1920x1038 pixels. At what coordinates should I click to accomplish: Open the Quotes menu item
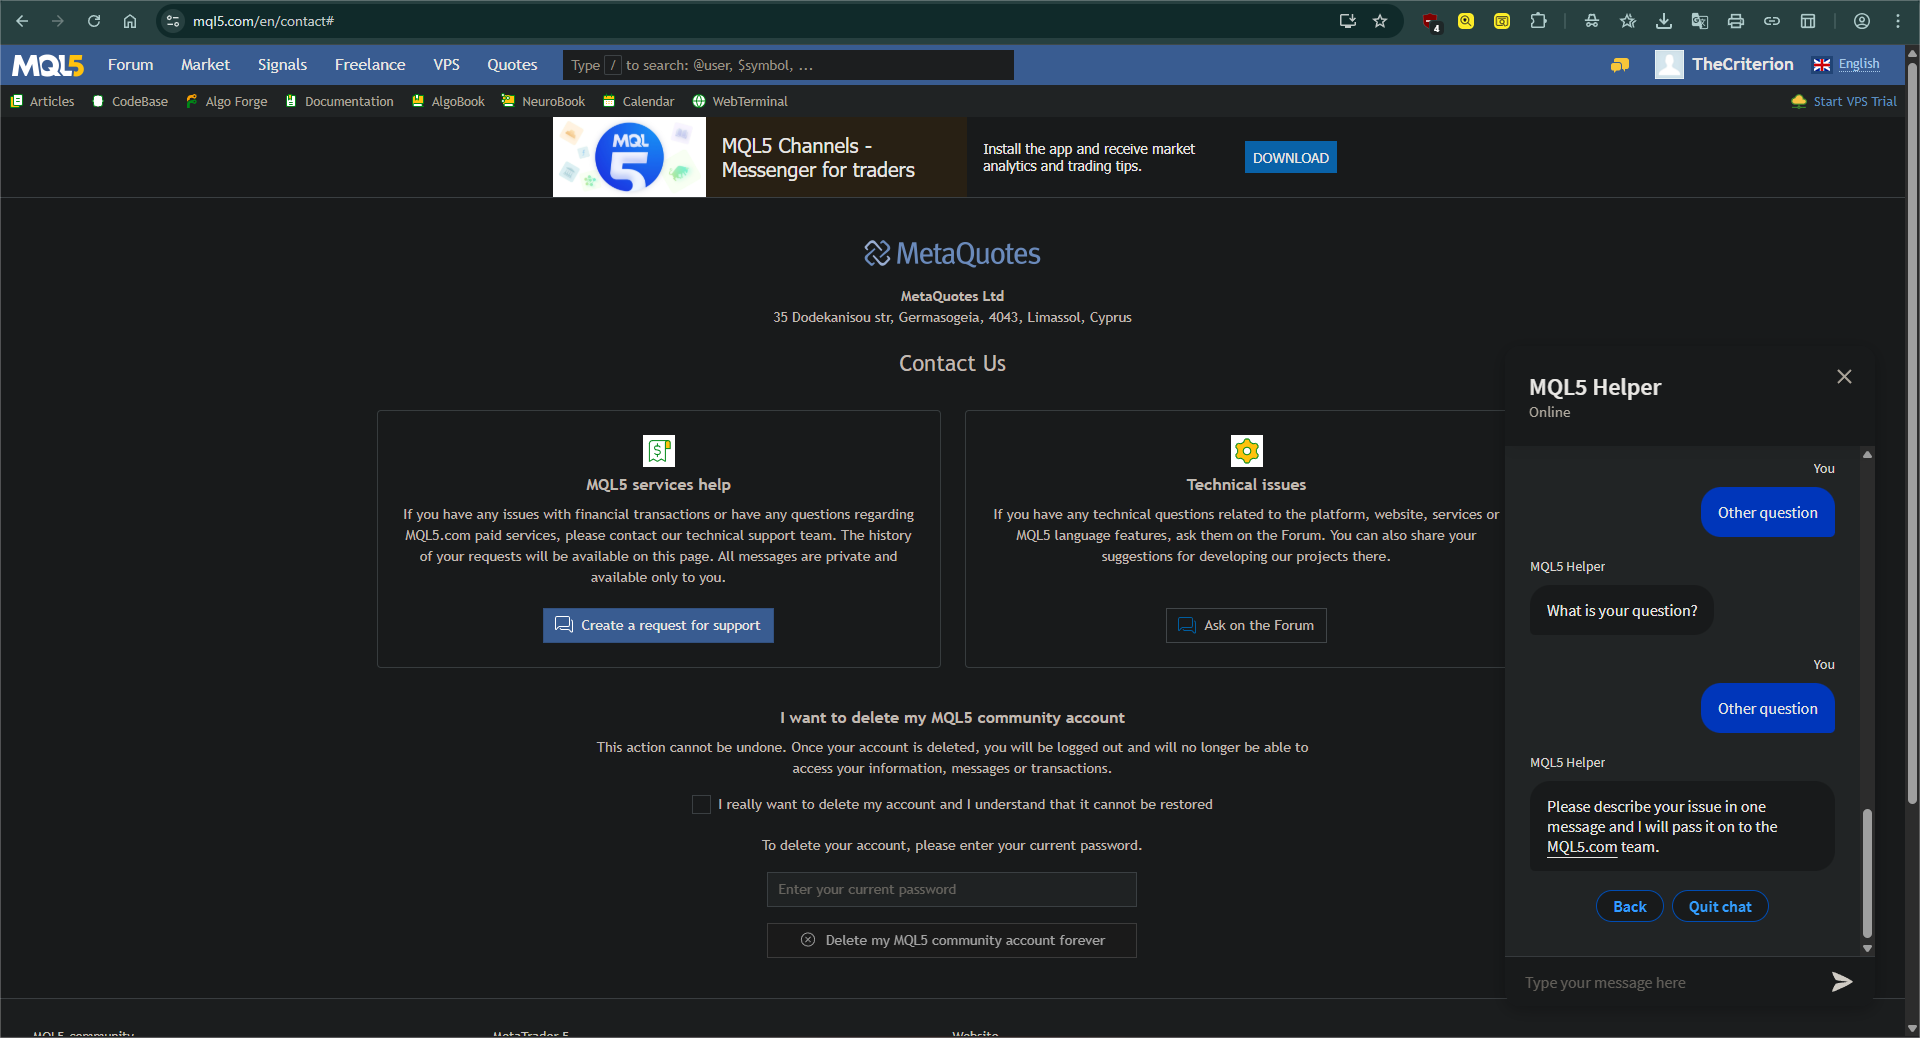click(x=512, y=65)
